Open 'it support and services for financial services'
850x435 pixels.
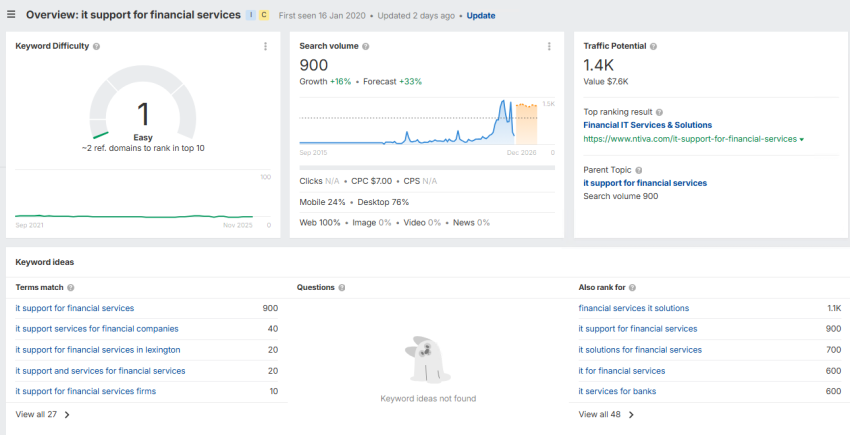click(x=100, y=371)
